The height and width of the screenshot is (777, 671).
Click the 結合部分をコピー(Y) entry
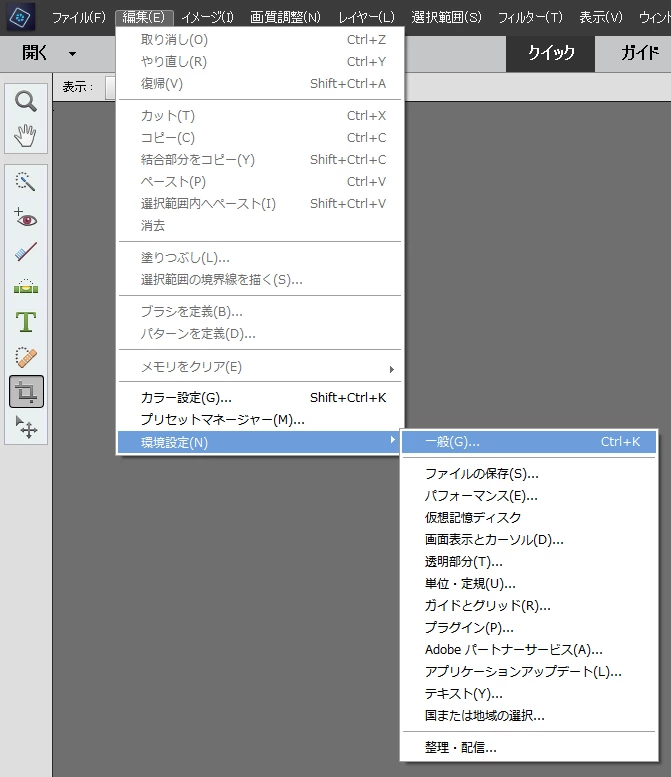(x=260, y=160)
